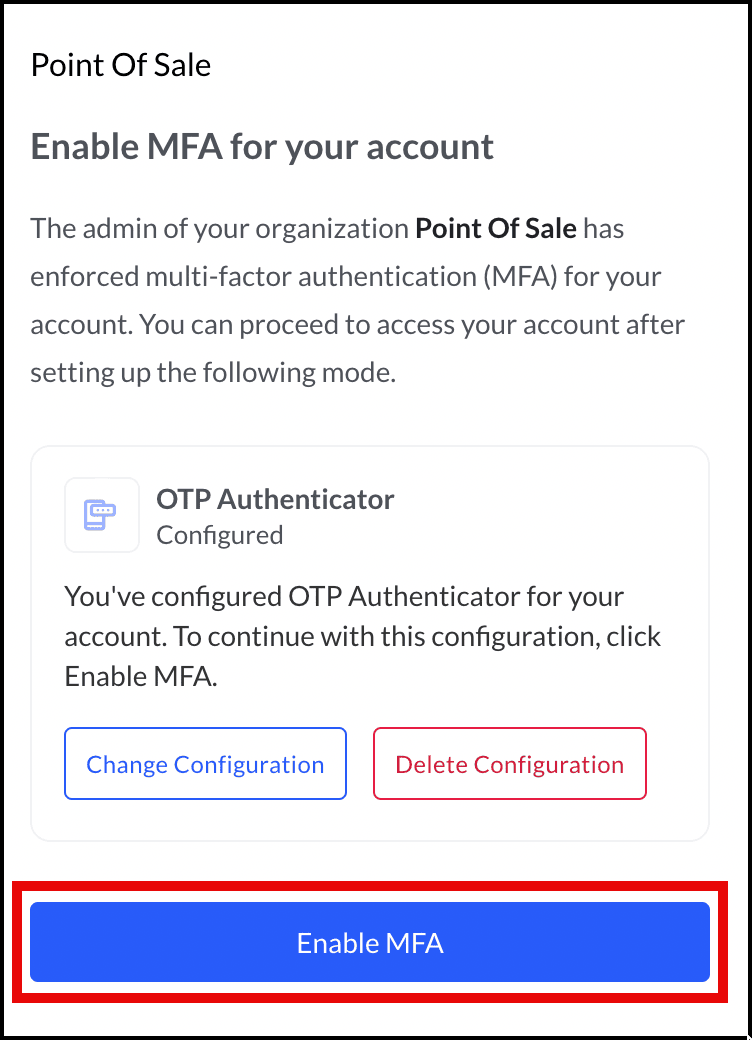Click the words 'The admin of your organization'

[219, 229]
